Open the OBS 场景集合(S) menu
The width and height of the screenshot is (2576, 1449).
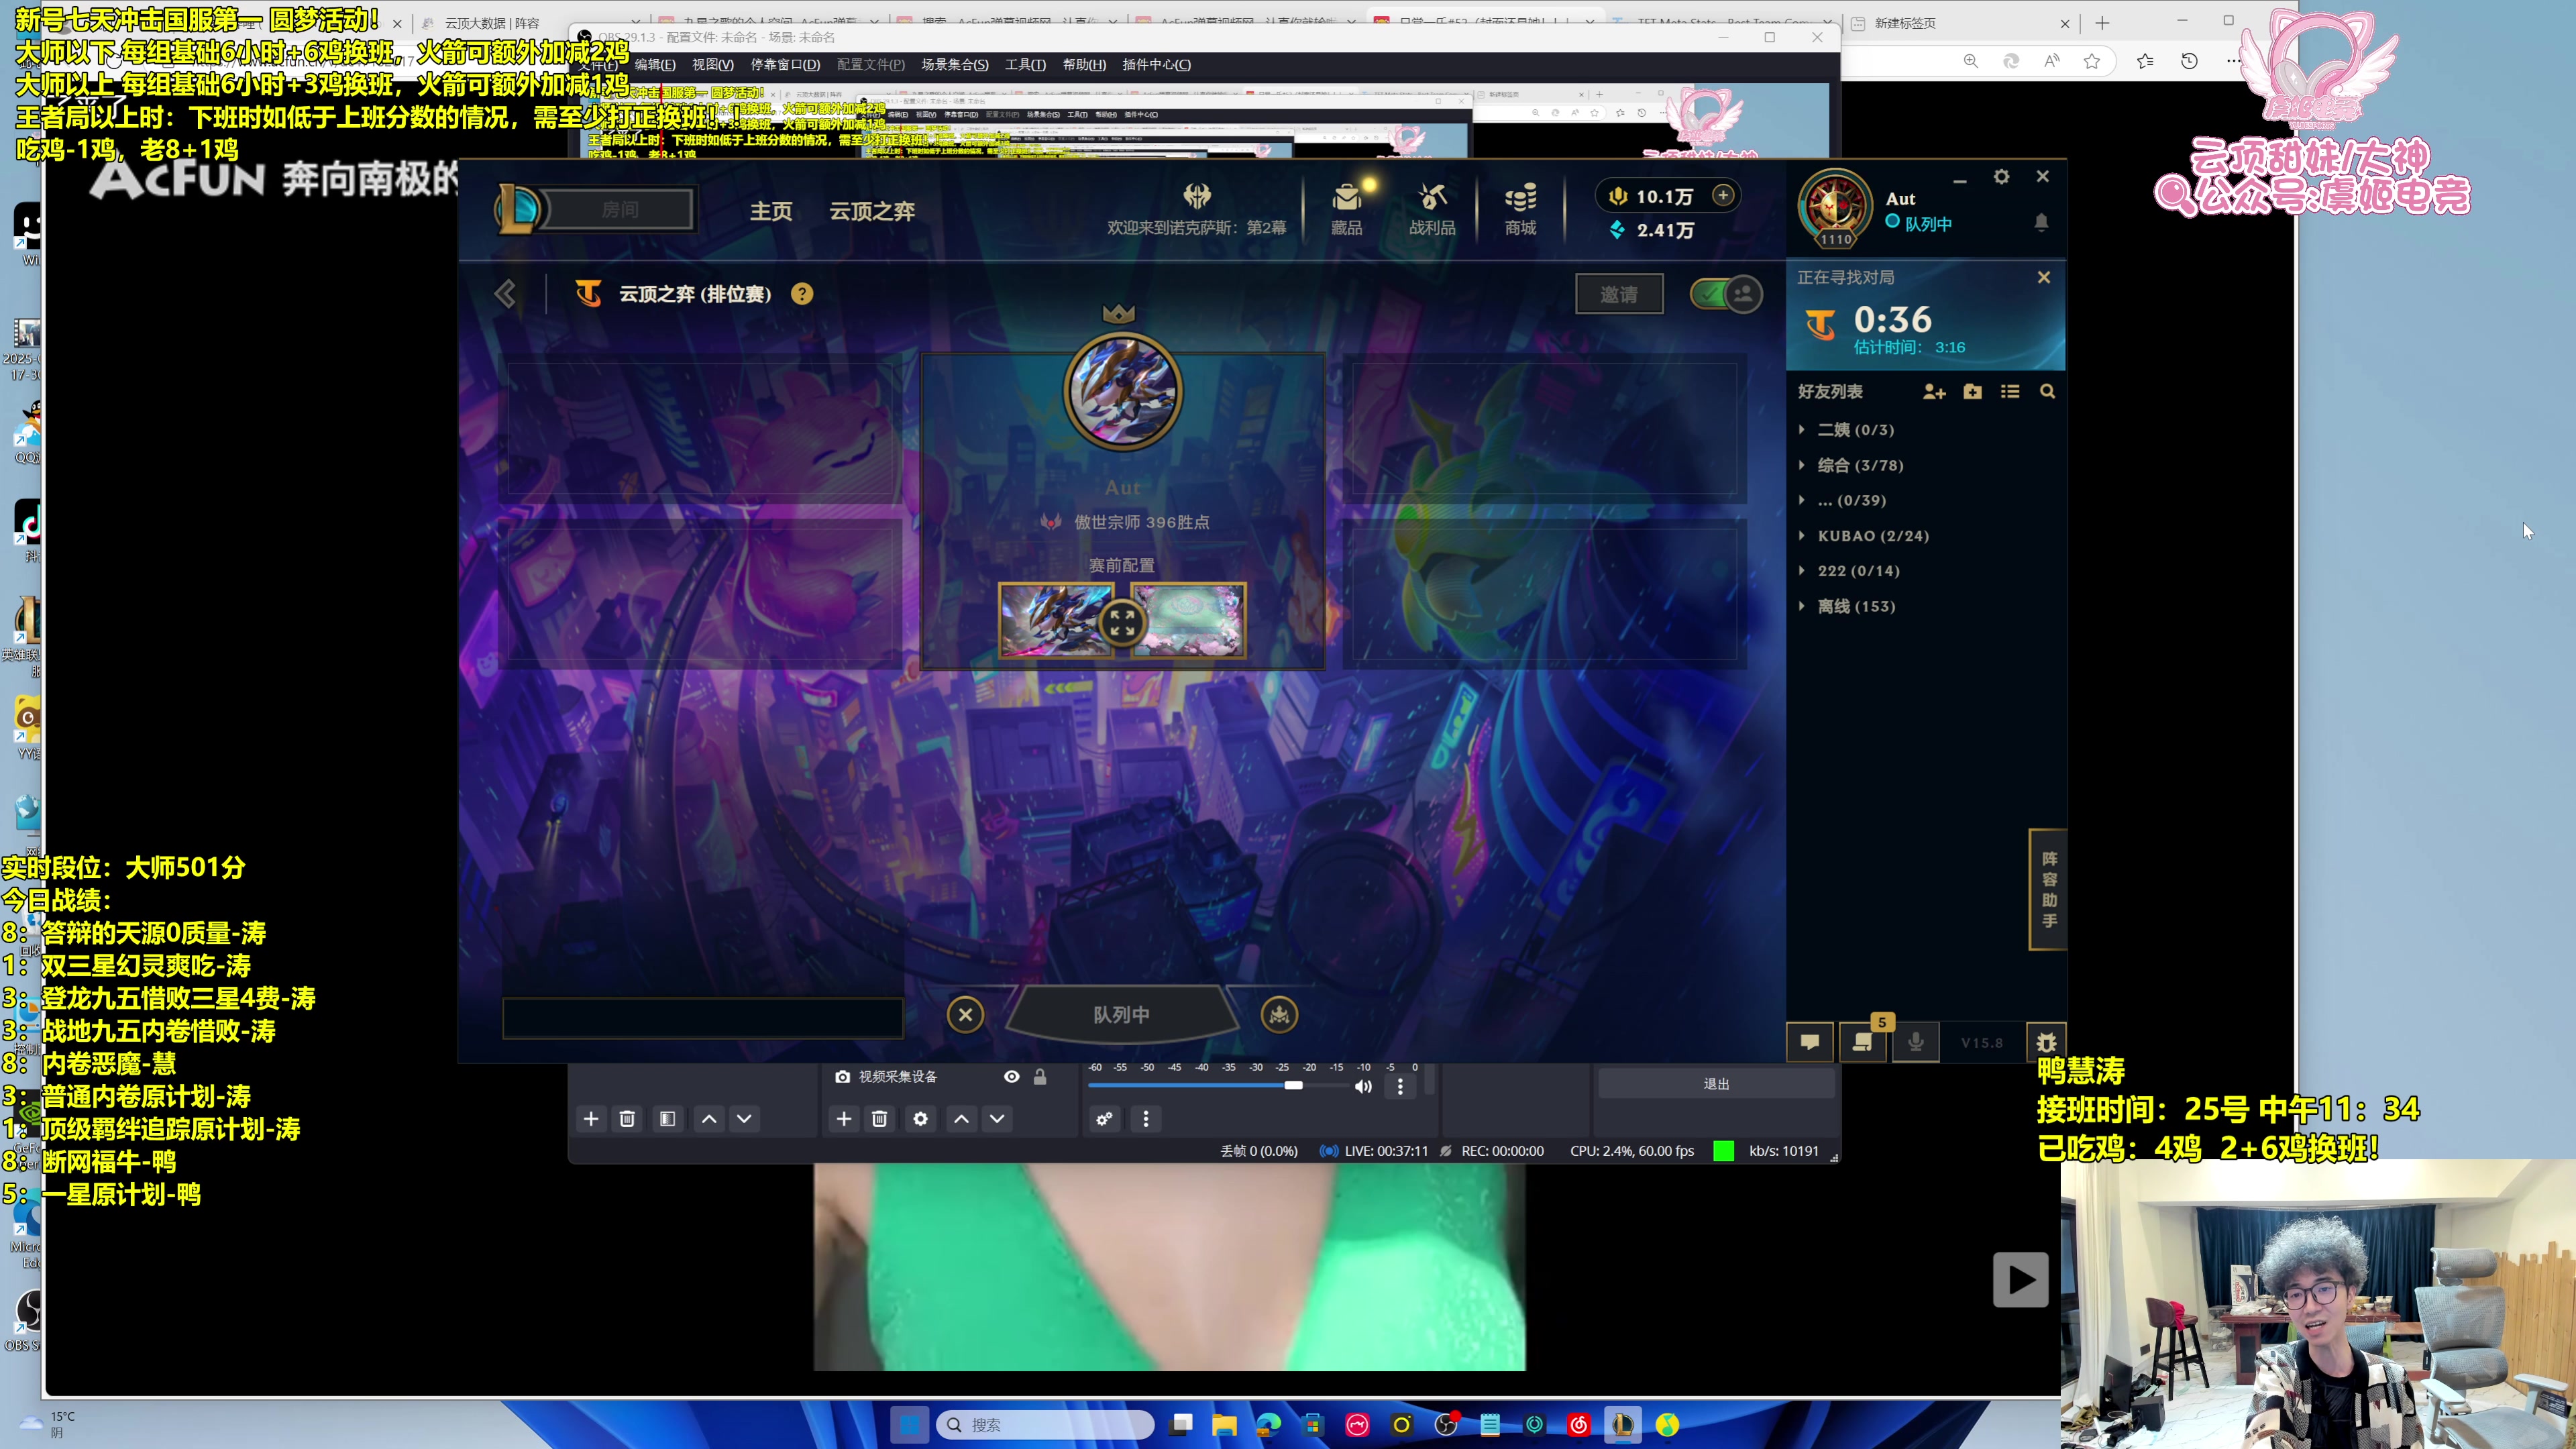[955, 65]
